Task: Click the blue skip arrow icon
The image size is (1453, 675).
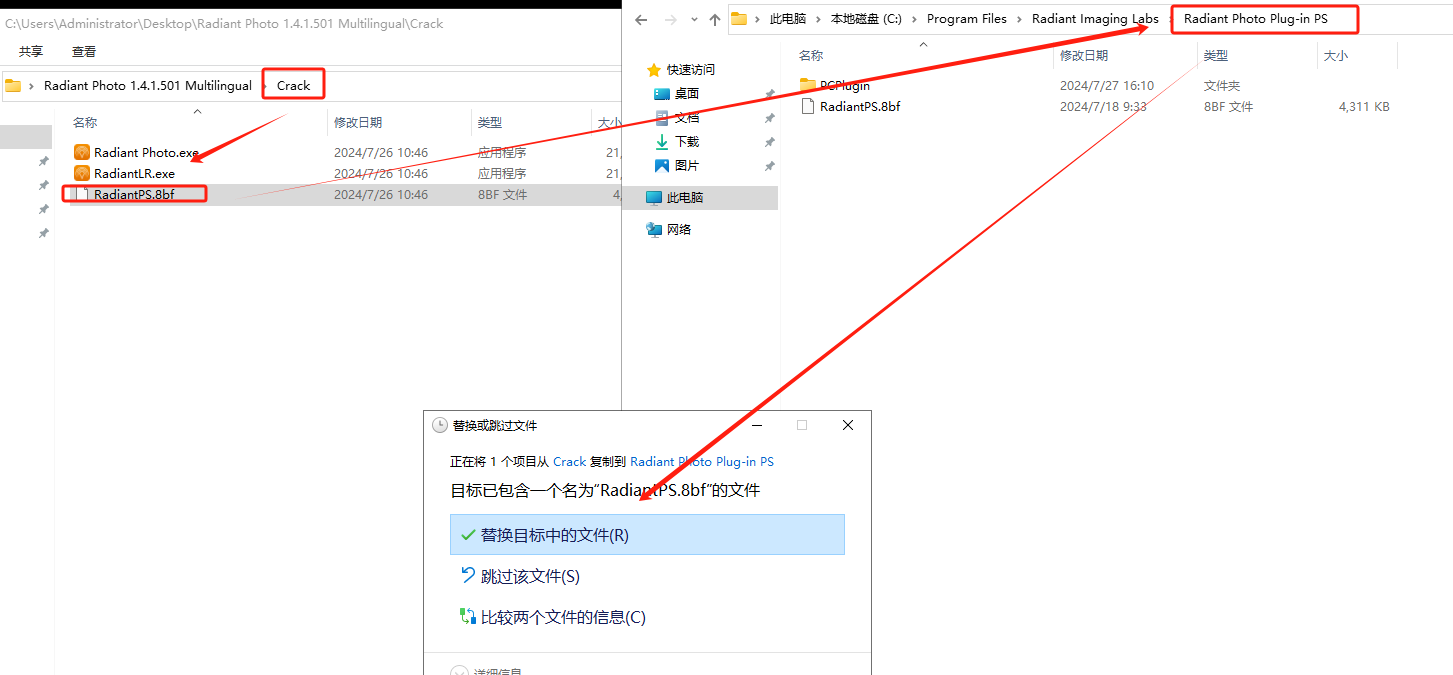Action: point(468,576)
